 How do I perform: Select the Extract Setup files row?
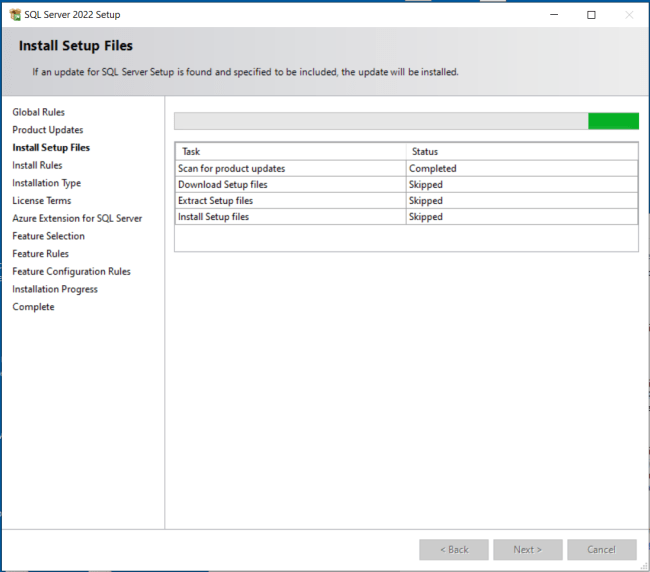(406, 201)
